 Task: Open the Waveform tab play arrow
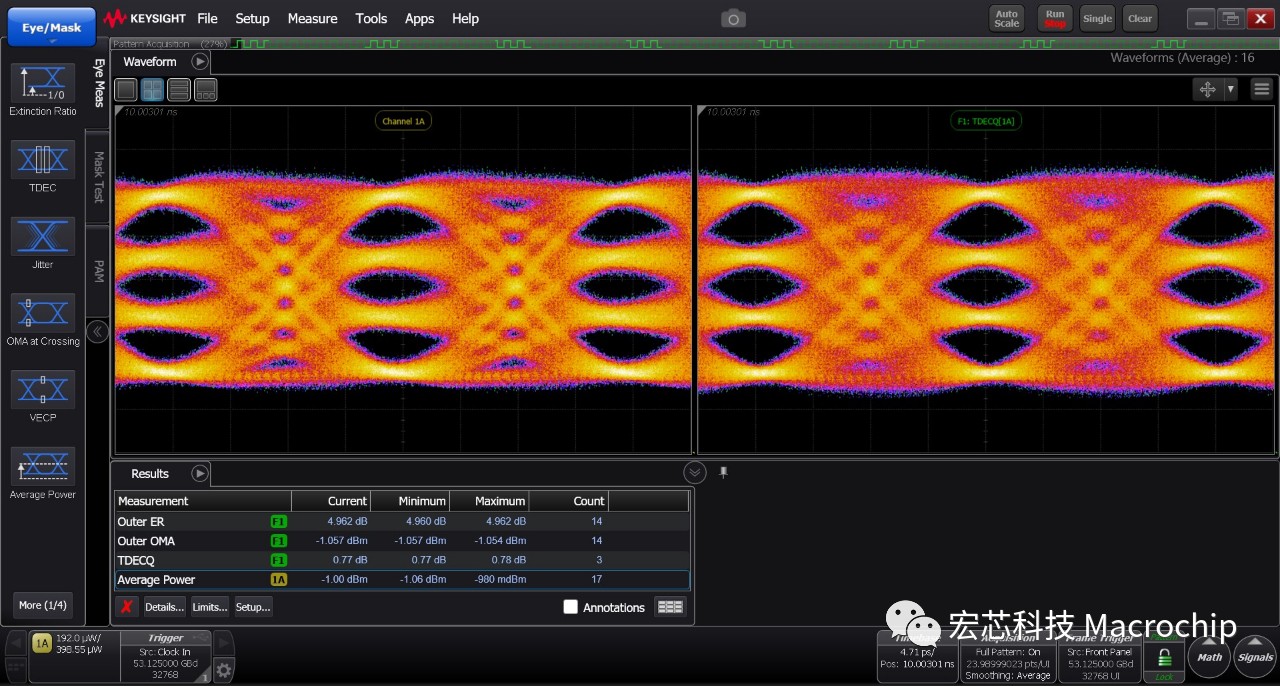pos(200,61)
